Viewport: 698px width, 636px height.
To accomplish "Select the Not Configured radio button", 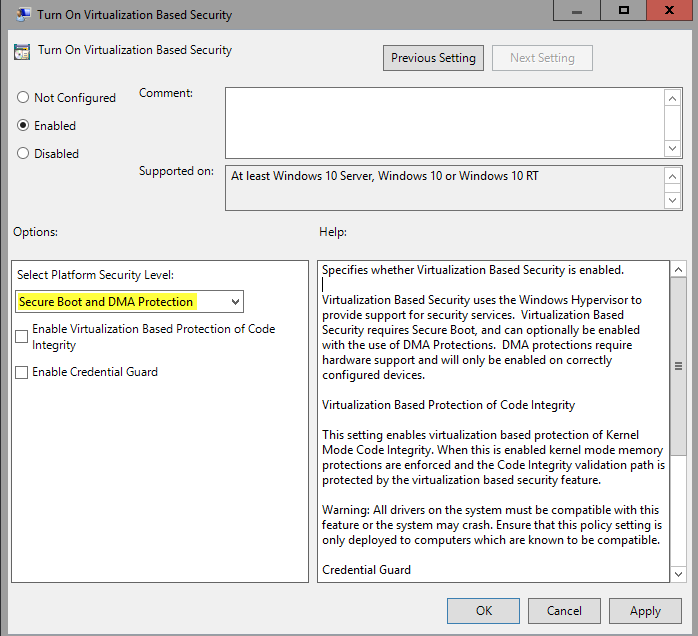I will (x=23, y=97).
